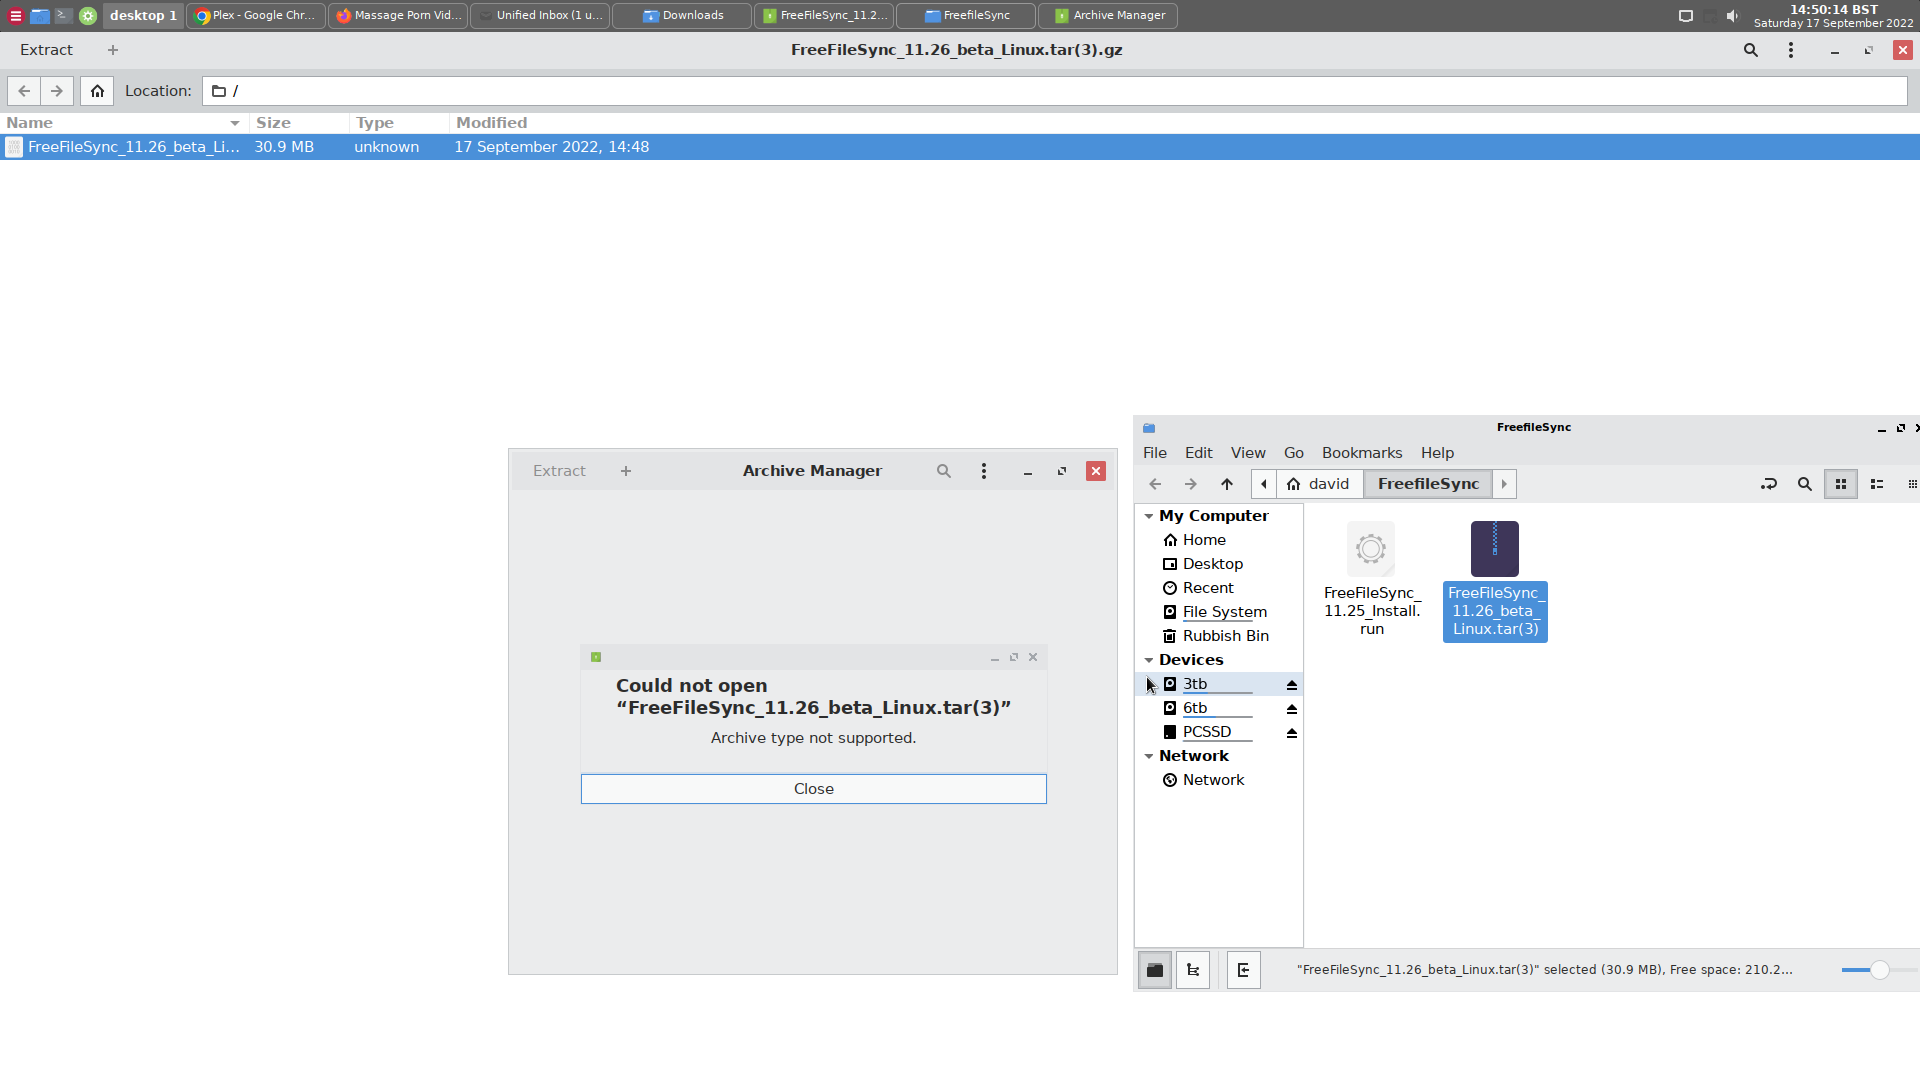Click plus icon in small Archive Manager window
The image size is (1920, 1080).
tap(626, 471)
